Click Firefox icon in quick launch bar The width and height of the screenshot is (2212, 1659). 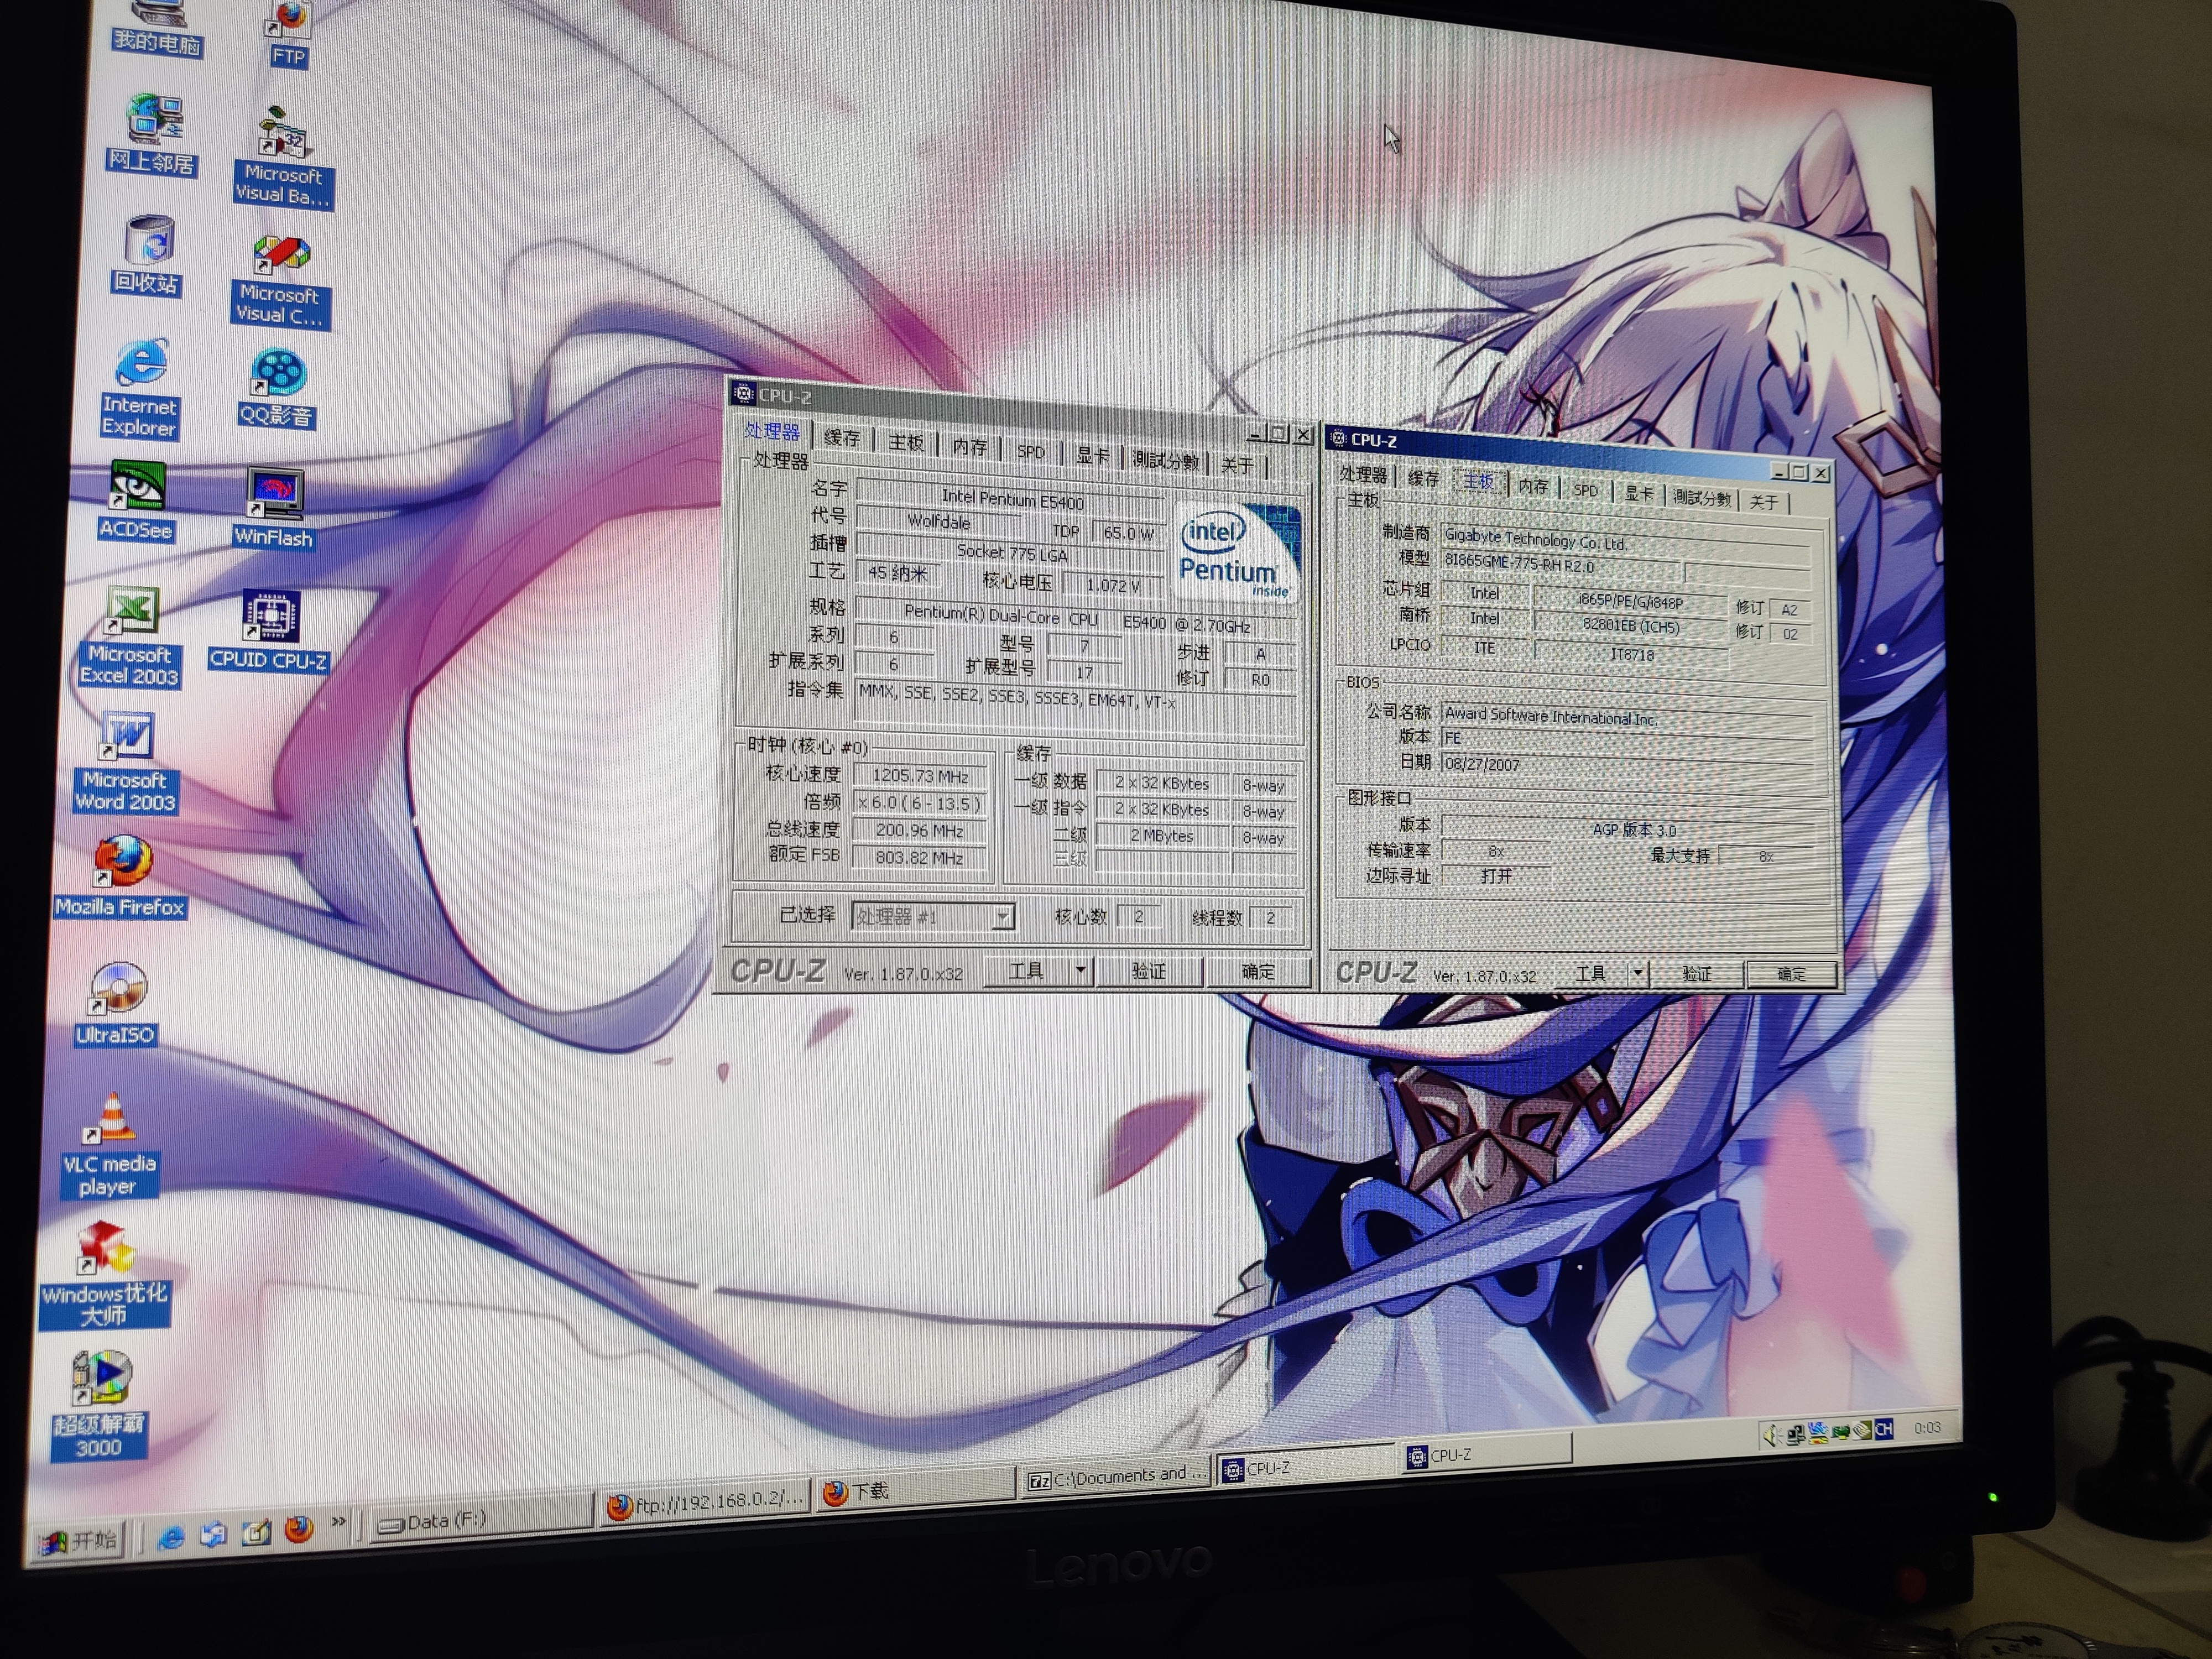[x=299, y=1529]
